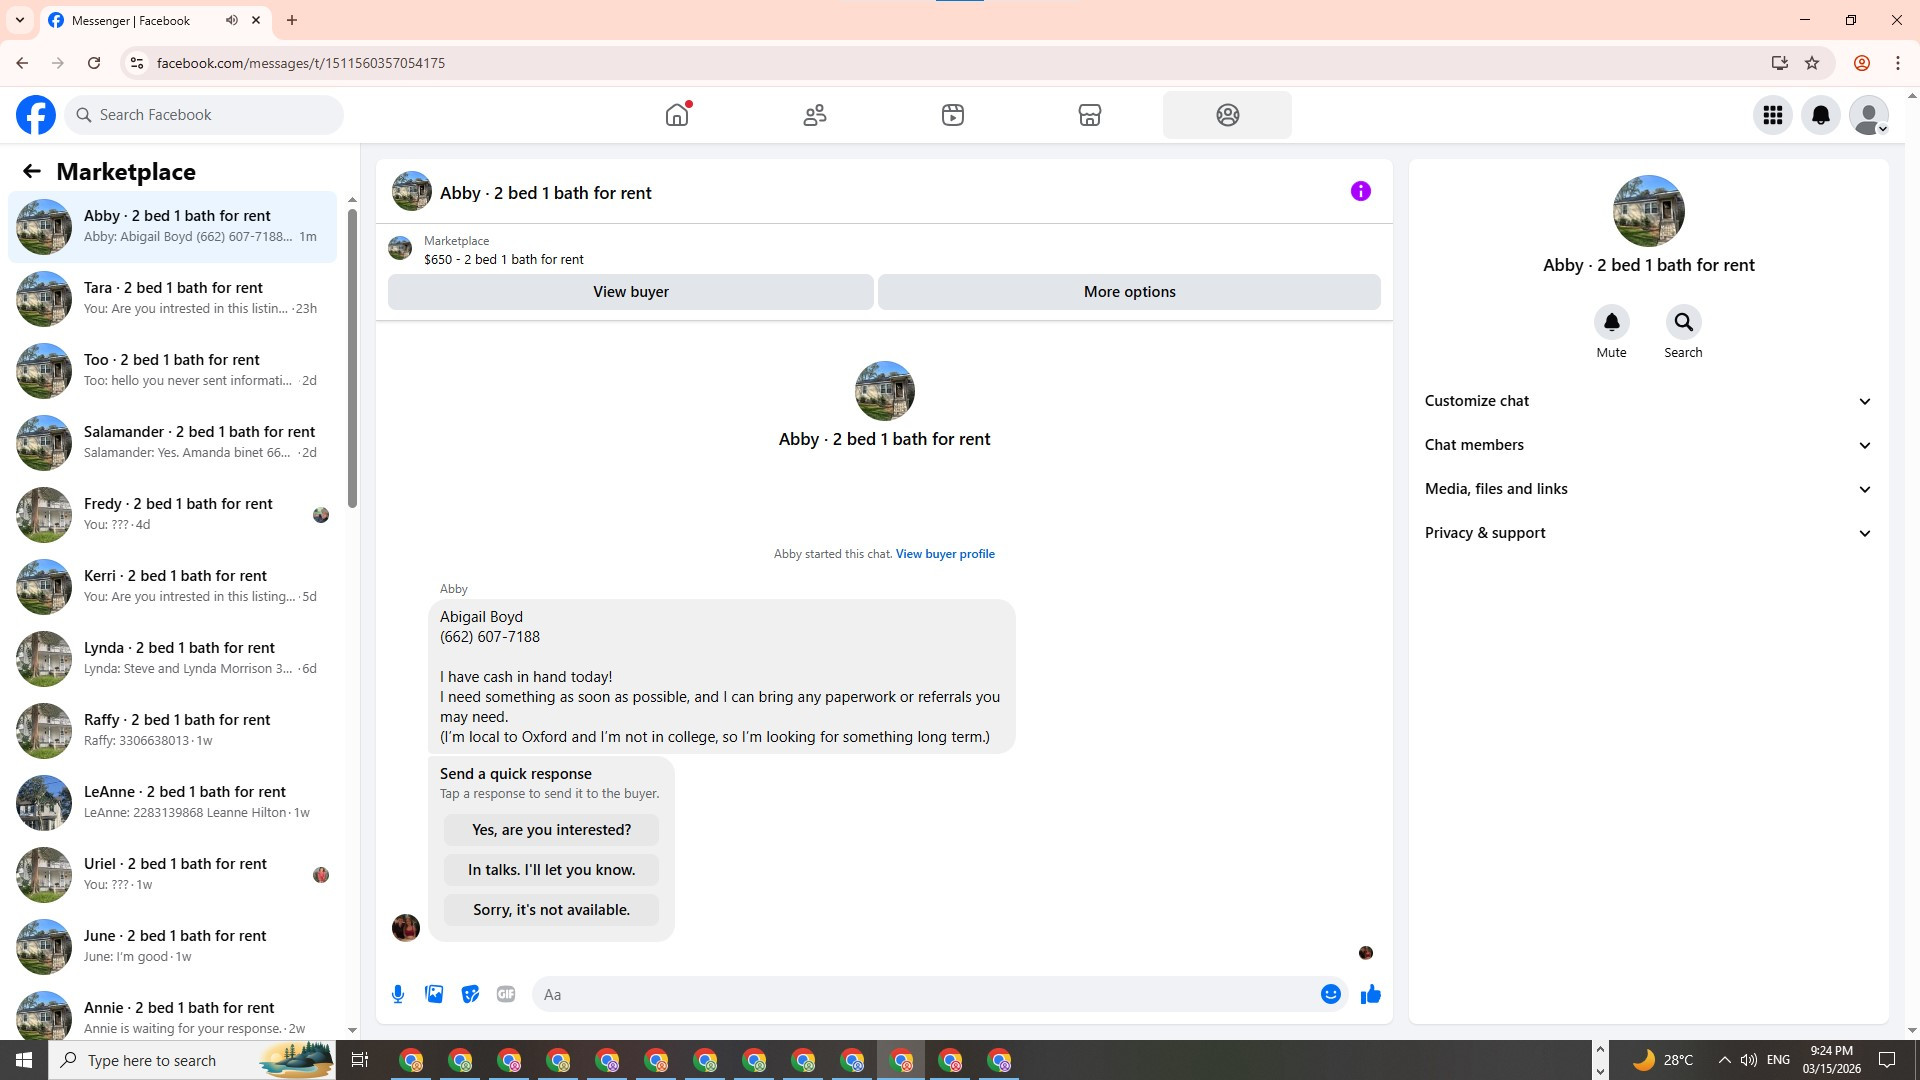Expand Chat members section
This screenshot has height=1080, width=1920.
(x=1649, y=445)
